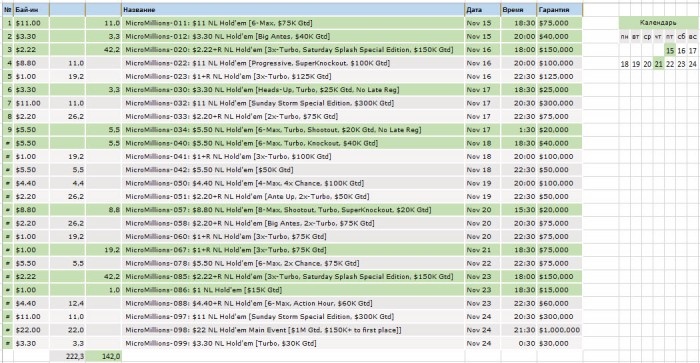Click the $25,000 guarantee cell
The width and height of the screenshot is (700, 363).
click(560, 90)
